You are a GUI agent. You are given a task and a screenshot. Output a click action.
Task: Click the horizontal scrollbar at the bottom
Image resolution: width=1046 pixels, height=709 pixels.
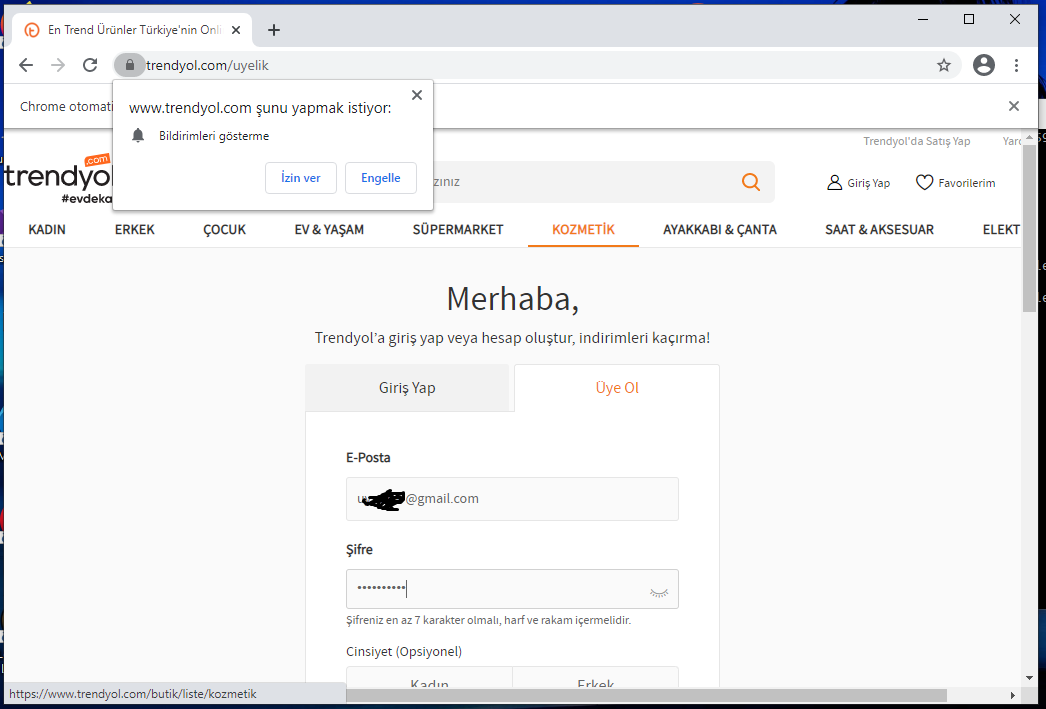click(x=646, y=695)
